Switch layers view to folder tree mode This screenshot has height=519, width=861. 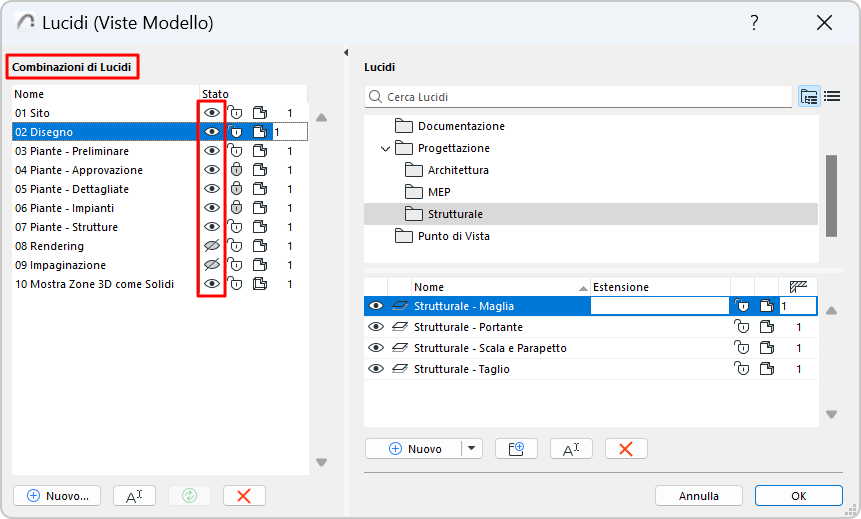809,97
